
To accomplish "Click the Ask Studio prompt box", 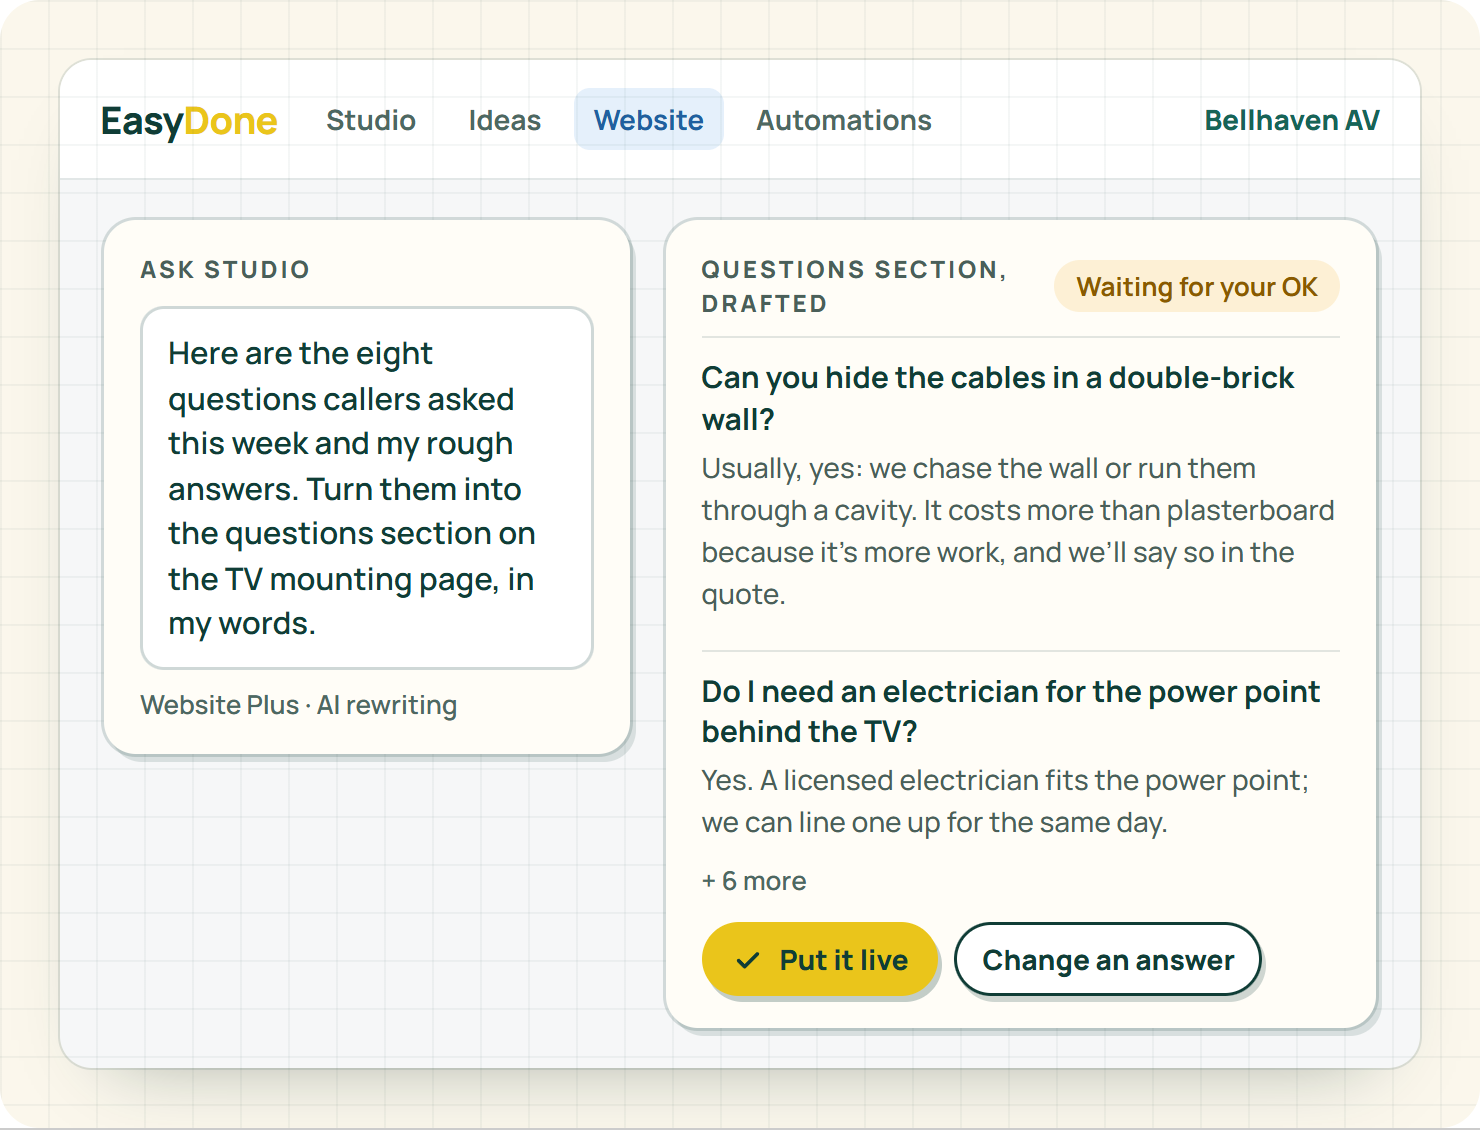I will (x=367, y=488).
